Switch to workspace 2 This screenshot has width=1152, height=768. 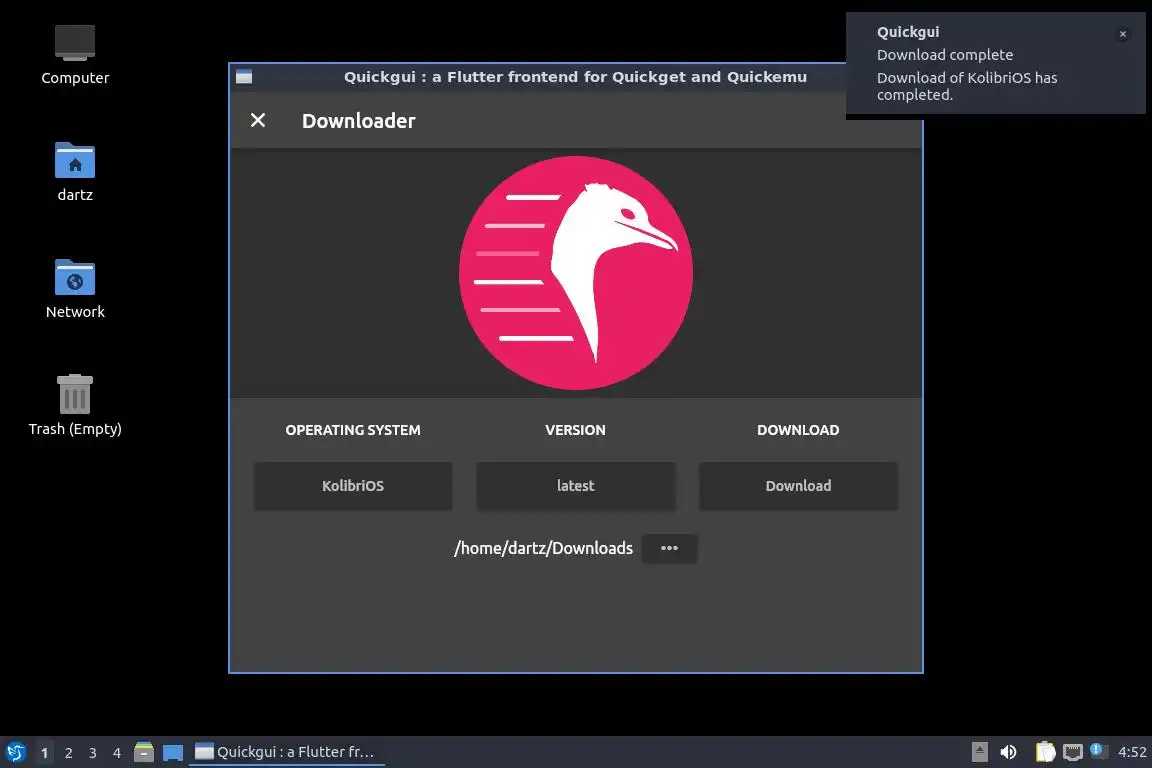(x=68, y=753)
